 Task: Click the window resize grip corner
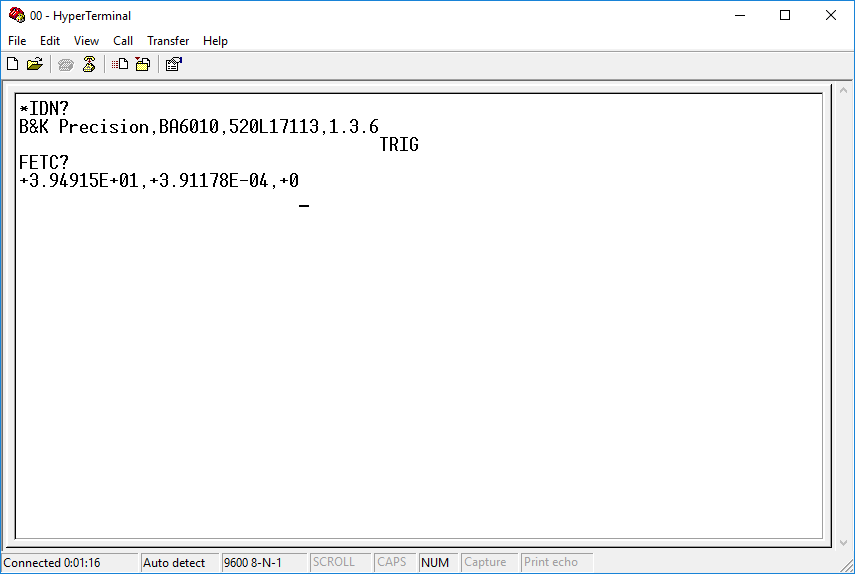[847, 565]
